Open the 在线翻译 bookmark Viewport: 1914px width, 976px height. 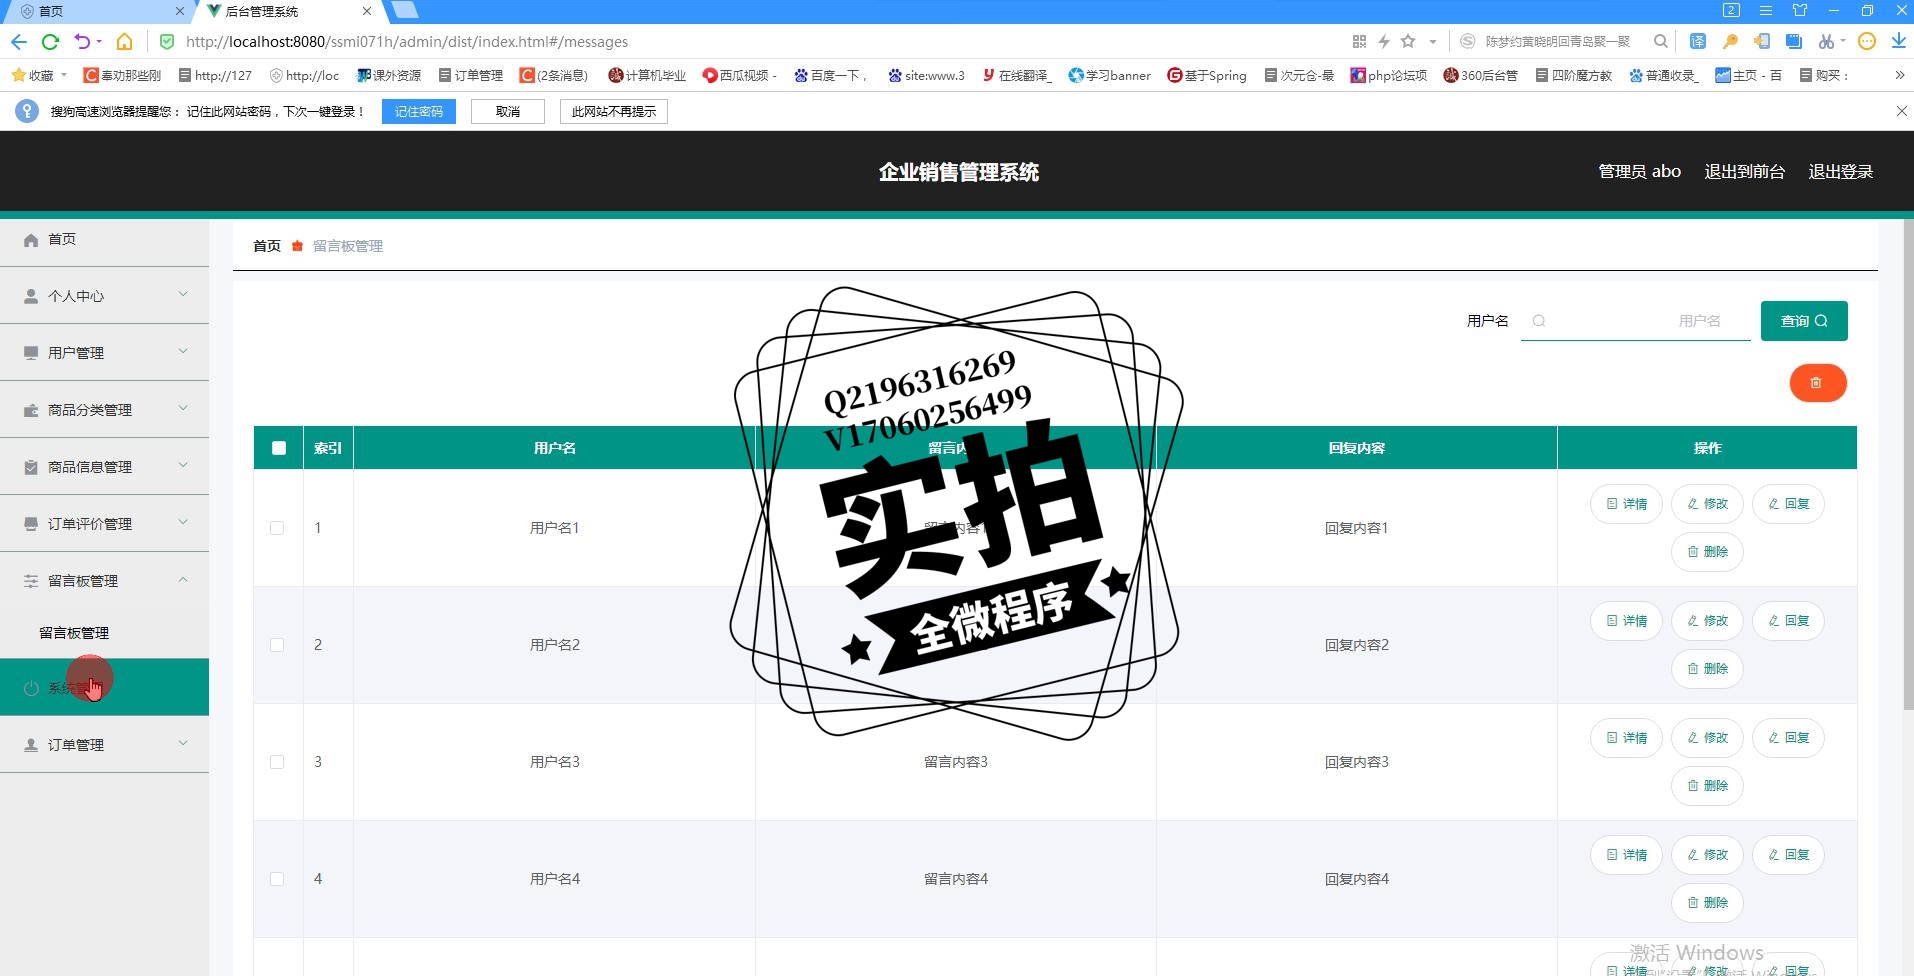click(x=1017, y=75)
